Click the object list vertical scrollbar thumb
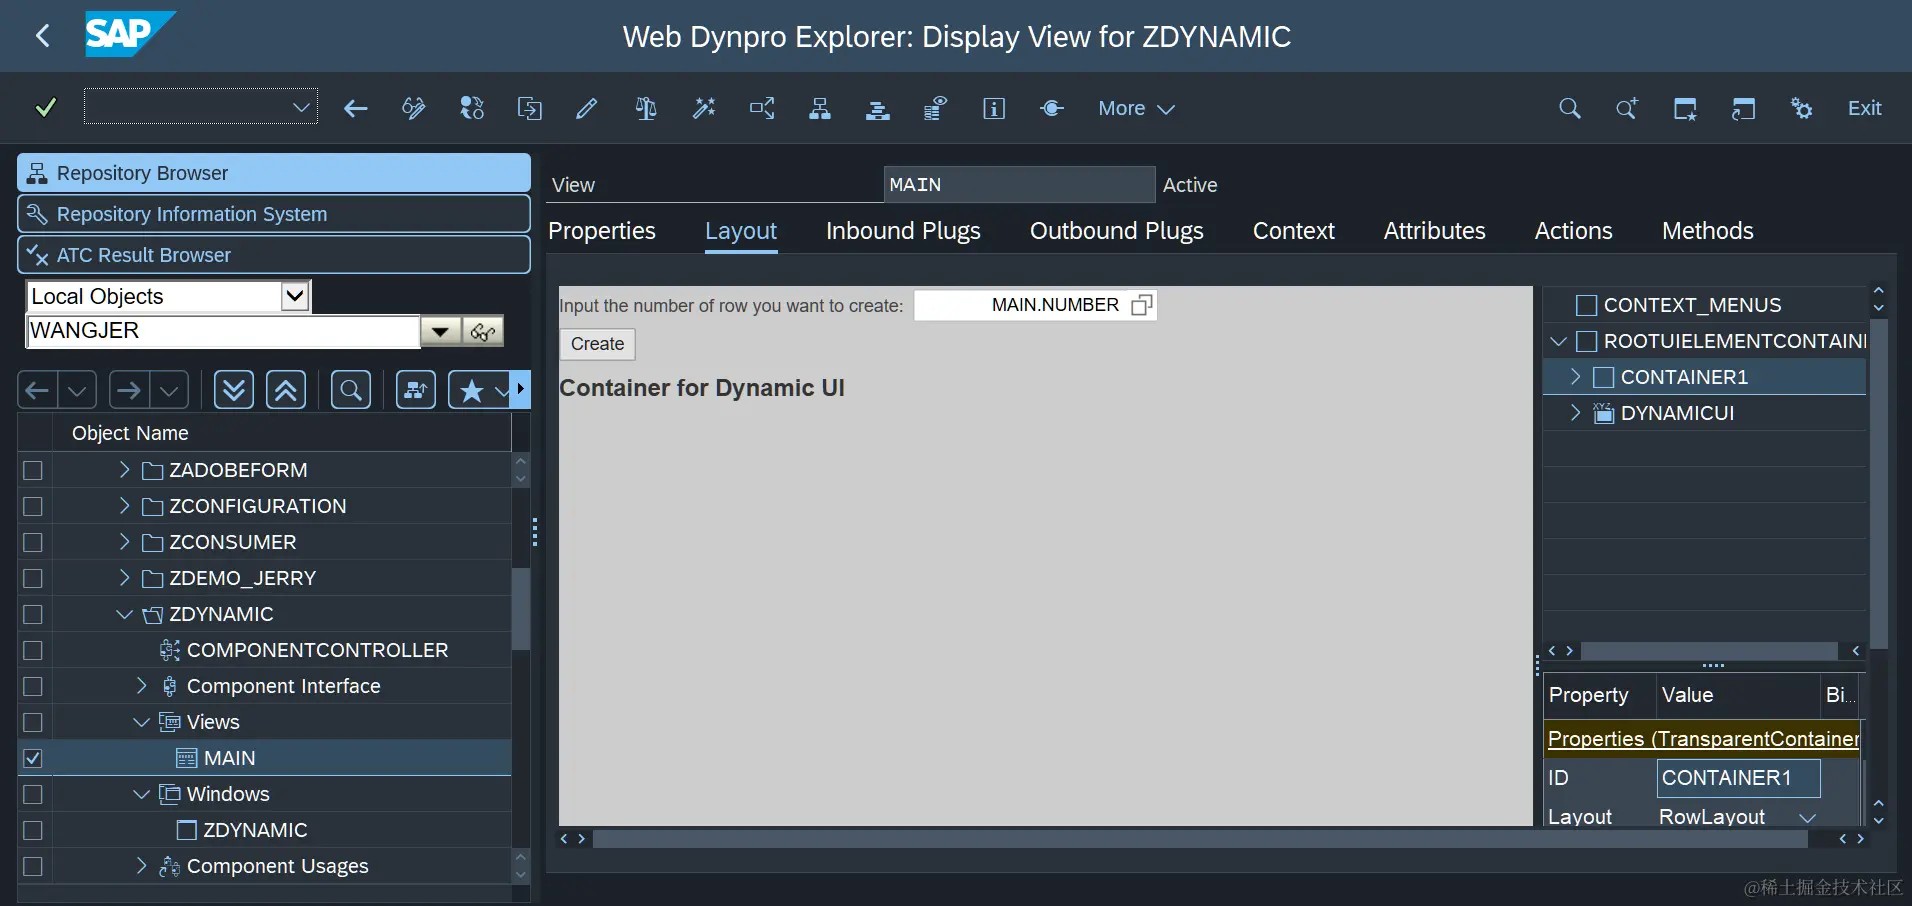The image size is (1912, 906). [x=520, y=609]
